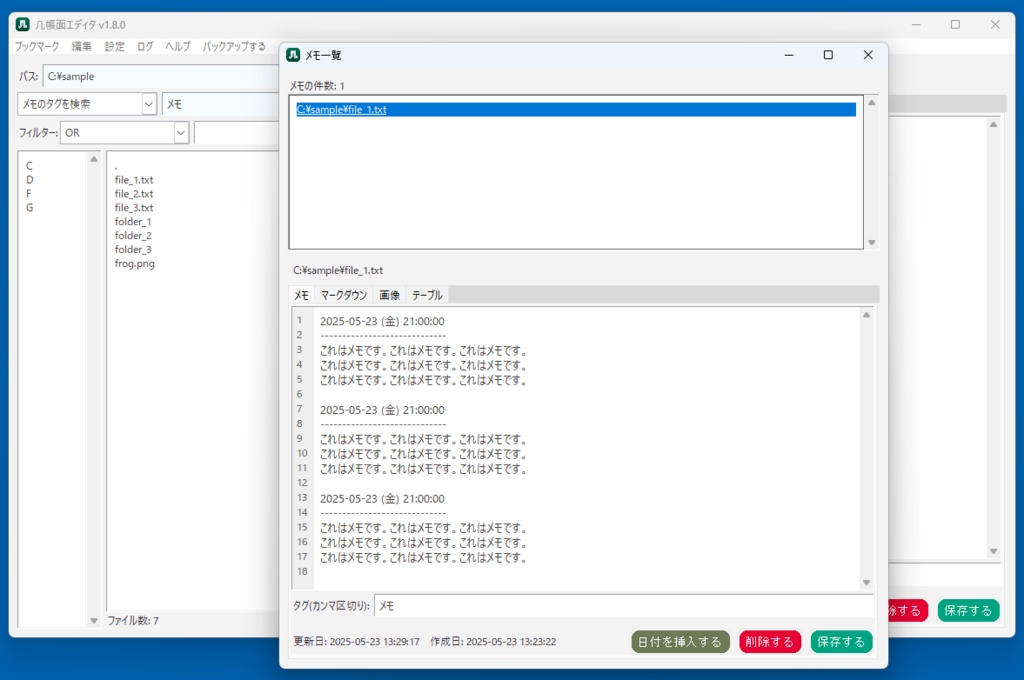This screenshot has width=1024, height=680.
Task: Expand the メモのタグを検索 dropdown
Action: click(149, 104)
